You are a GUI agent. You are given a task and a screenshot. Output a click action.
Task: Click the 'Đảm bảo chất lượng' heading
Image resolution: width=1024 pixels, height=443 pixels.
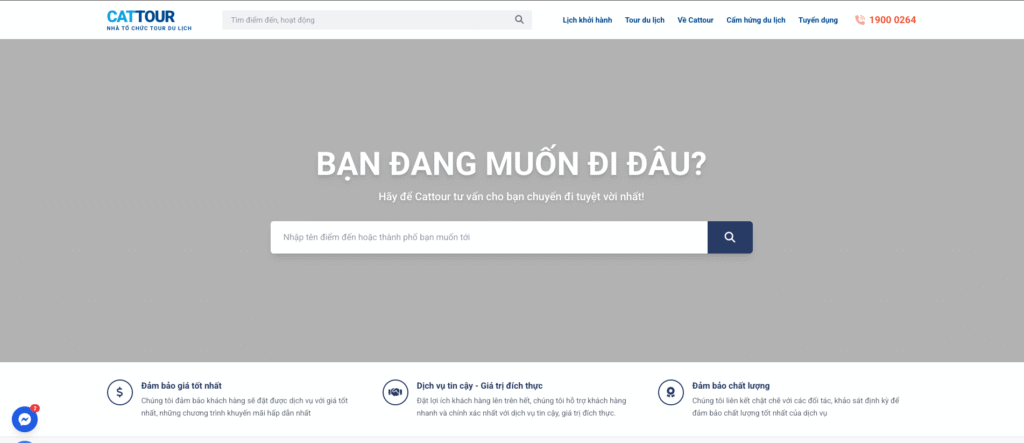coord(731,385)
